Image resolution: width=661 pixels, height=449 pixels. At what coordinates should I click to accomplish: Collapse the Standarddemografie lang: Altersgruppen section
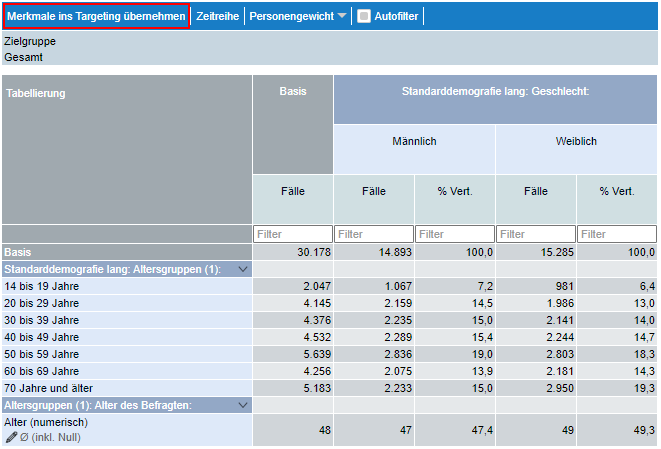241,269
